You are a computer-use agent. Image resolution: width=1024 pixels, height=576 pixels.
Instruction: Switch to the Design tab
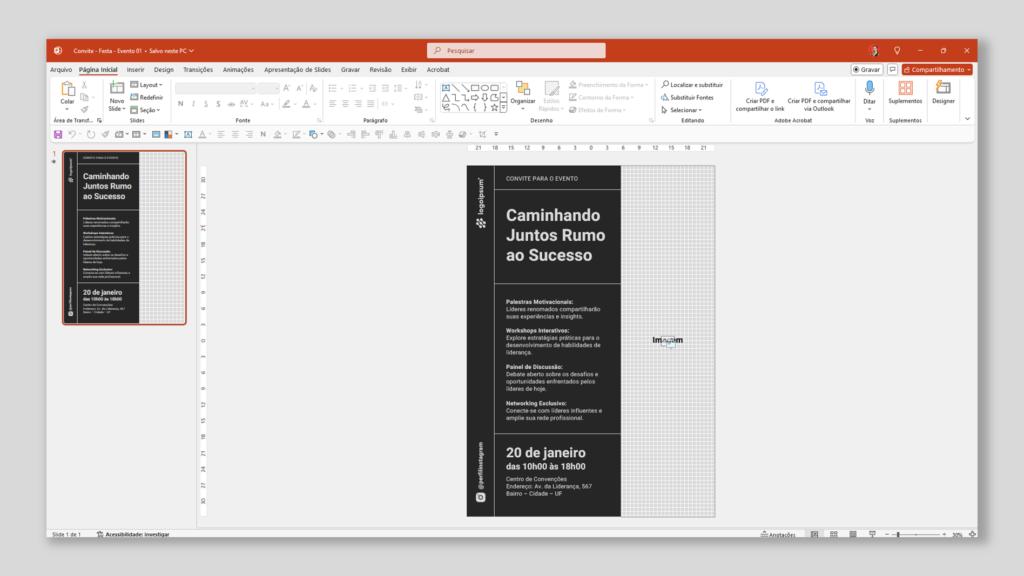coord(163,69)
